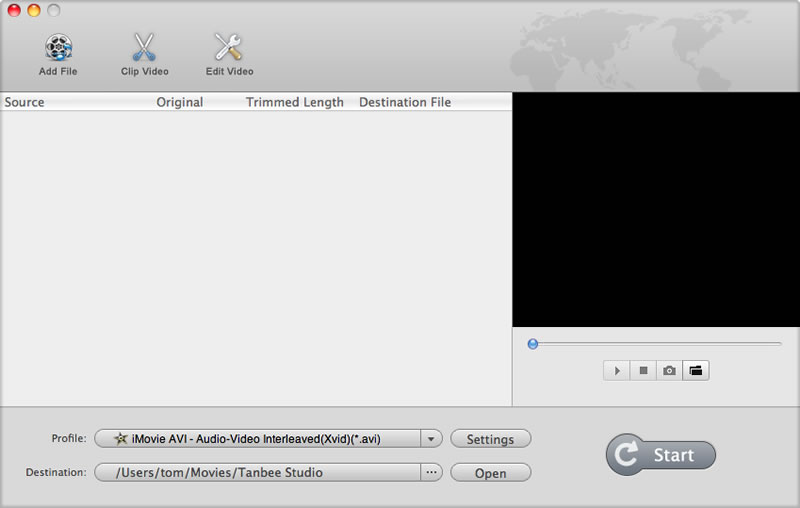Play the preview video
This screenshot has height=508, width=800.
[x=617, y=371]
